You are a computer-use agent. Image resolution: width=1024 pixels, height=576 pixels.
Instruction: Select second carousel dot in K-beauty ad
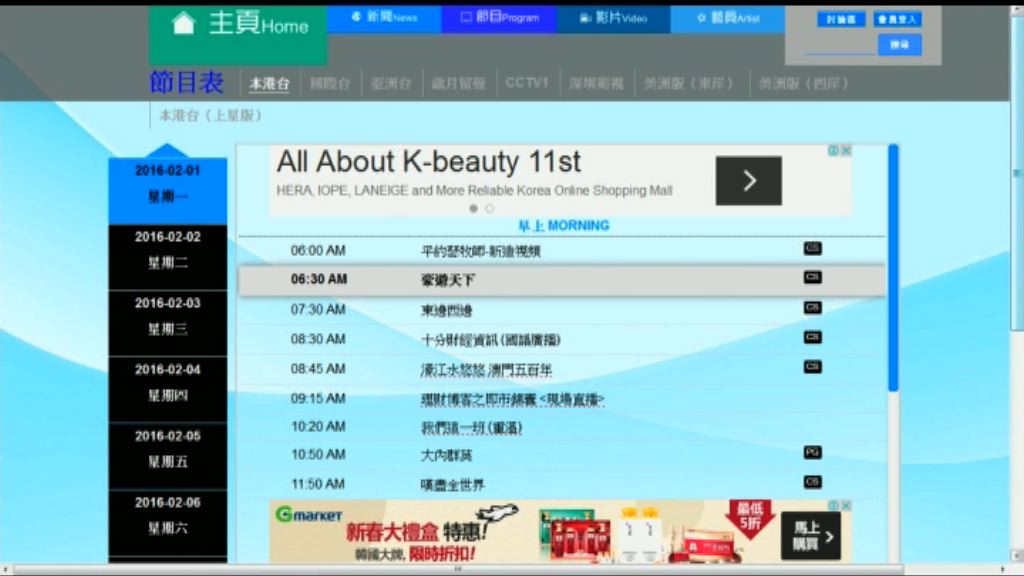pyautogui.click(x=489, y=209)
